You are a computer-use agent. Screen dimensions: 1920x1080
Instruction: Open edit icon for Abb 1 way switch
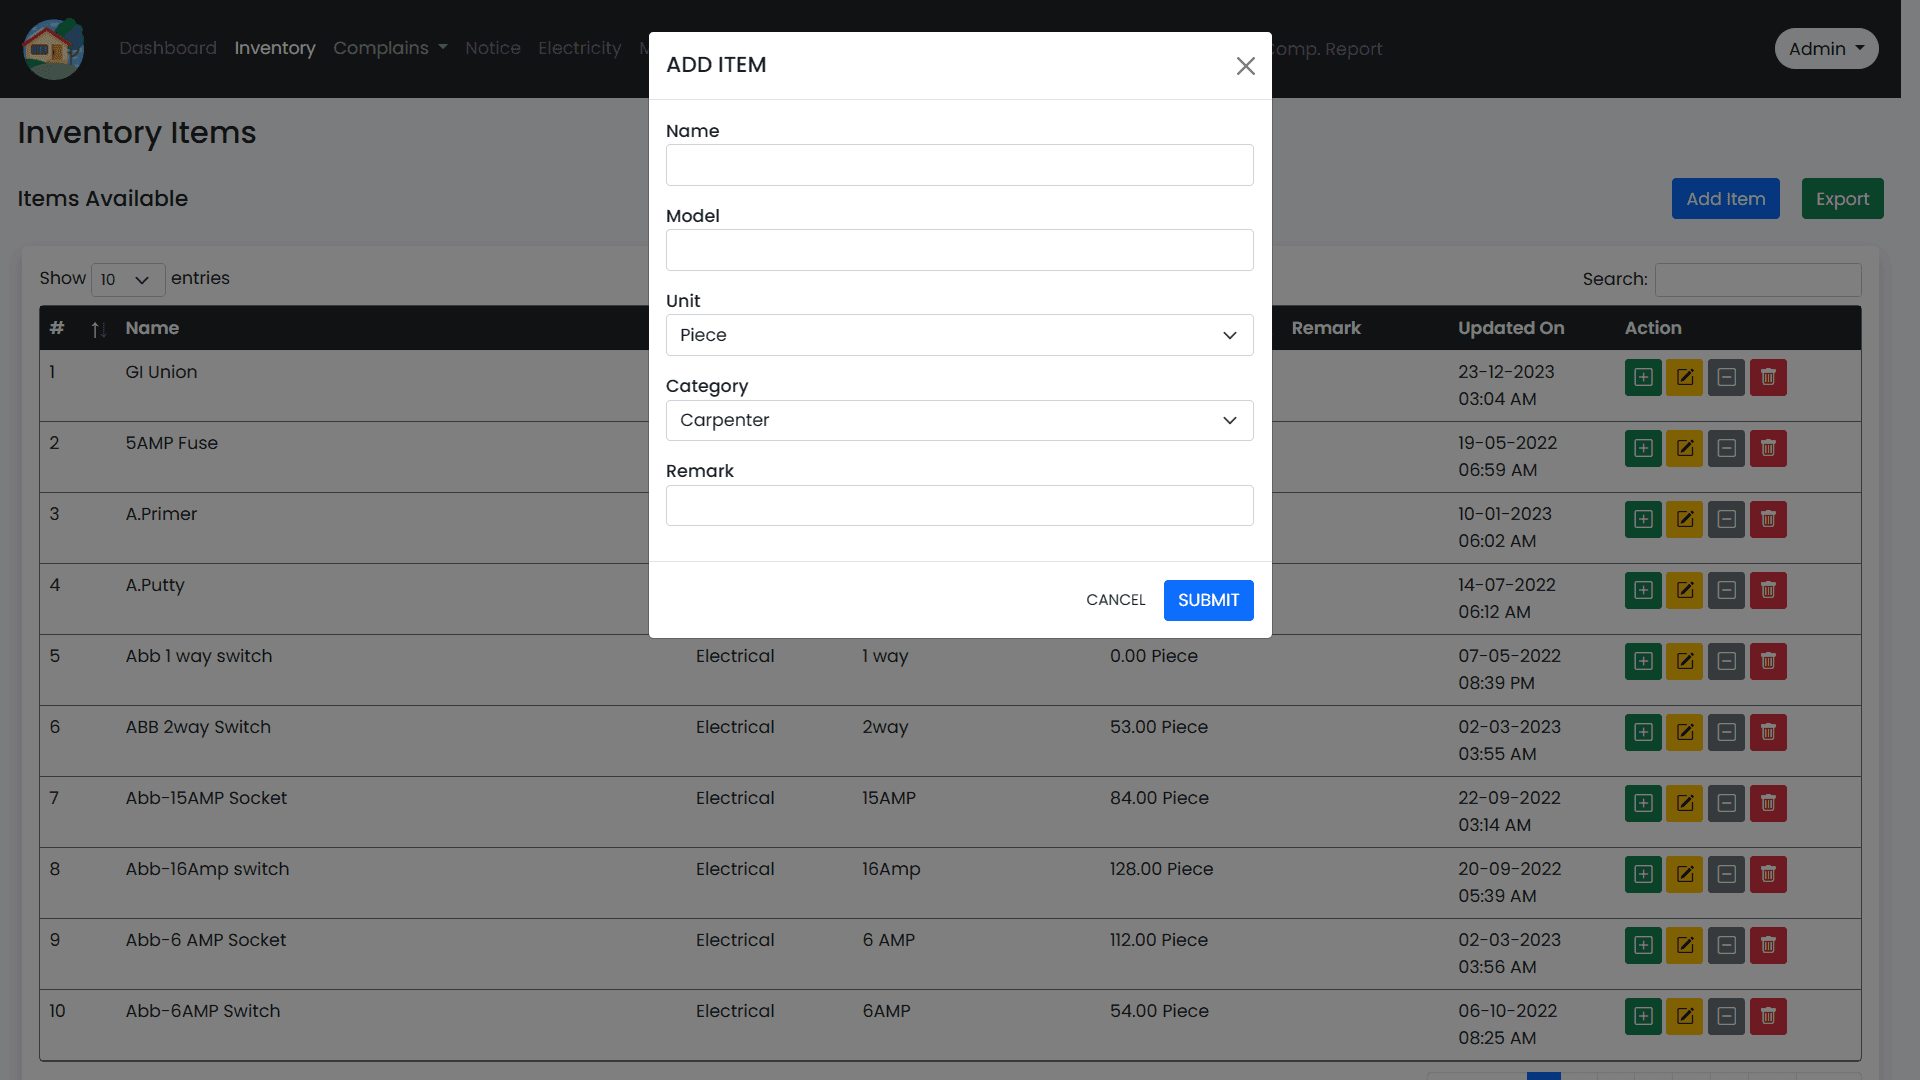click(x=1684, y=661)
